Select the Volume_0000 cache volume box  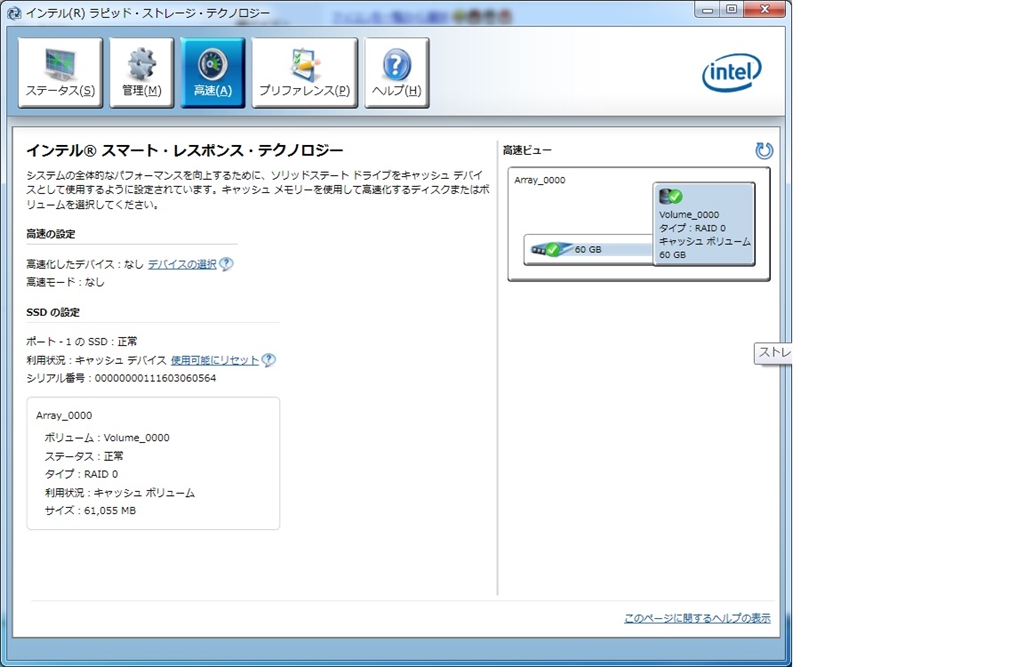tap(704, 224)
